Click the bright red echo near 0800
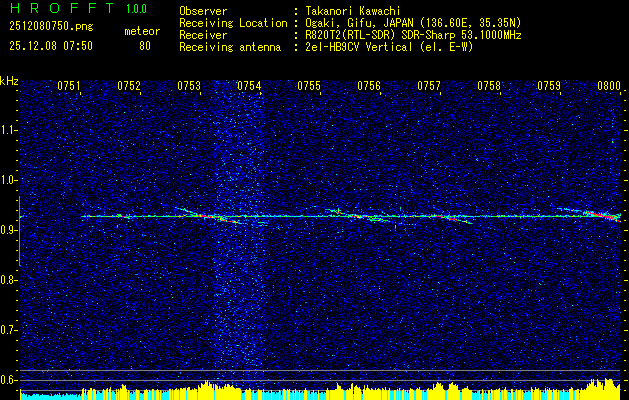Viewport: 629px width, 400px height. (601, 215)
